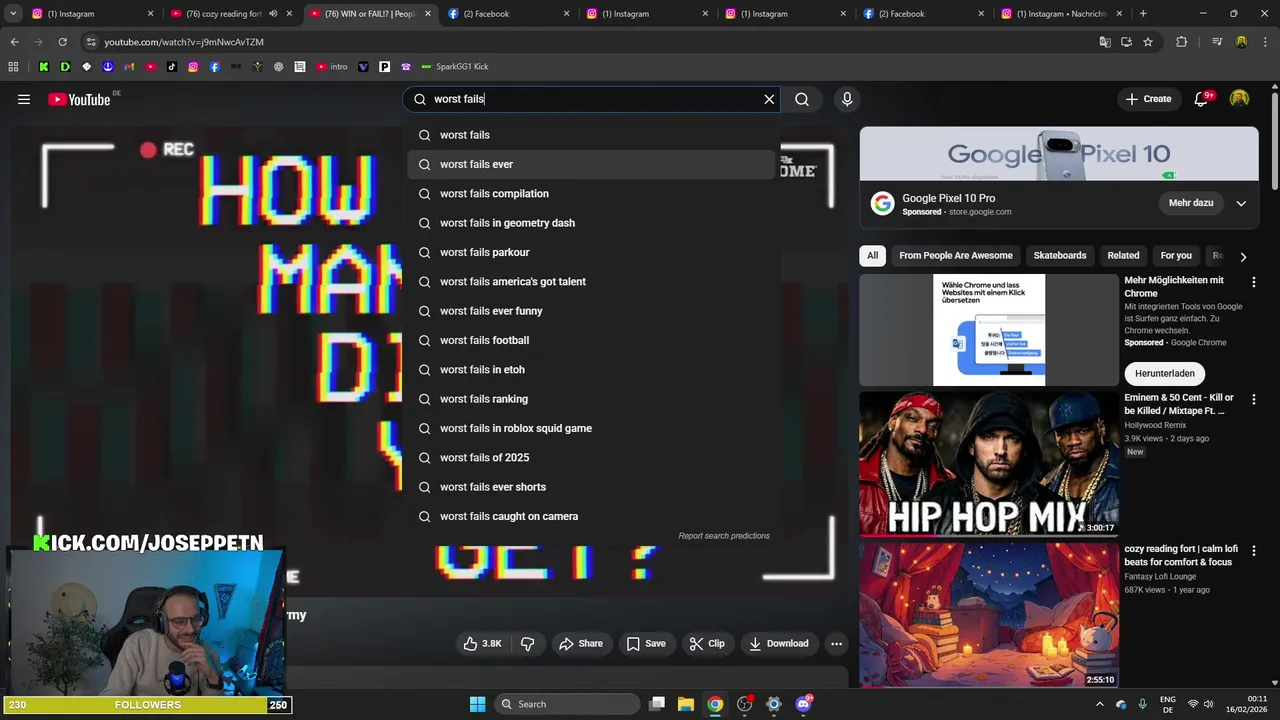The width and height of the screenshot is (1280, 720).
Task: Open options for Eminem & 50 Cent video
Action: coord(1254,399)
